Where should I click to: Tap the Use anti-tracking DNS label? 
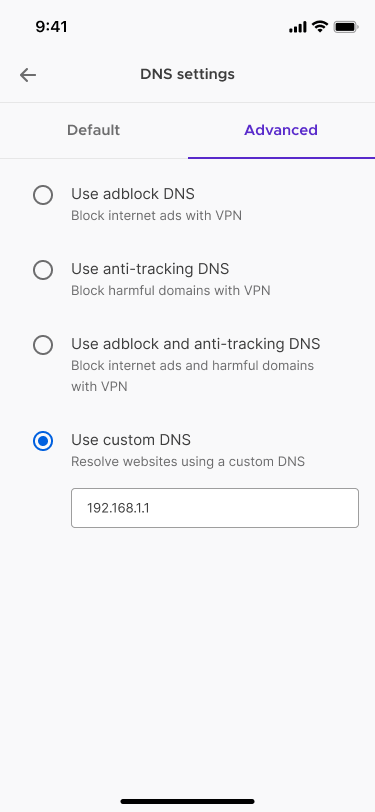[150, 269]
